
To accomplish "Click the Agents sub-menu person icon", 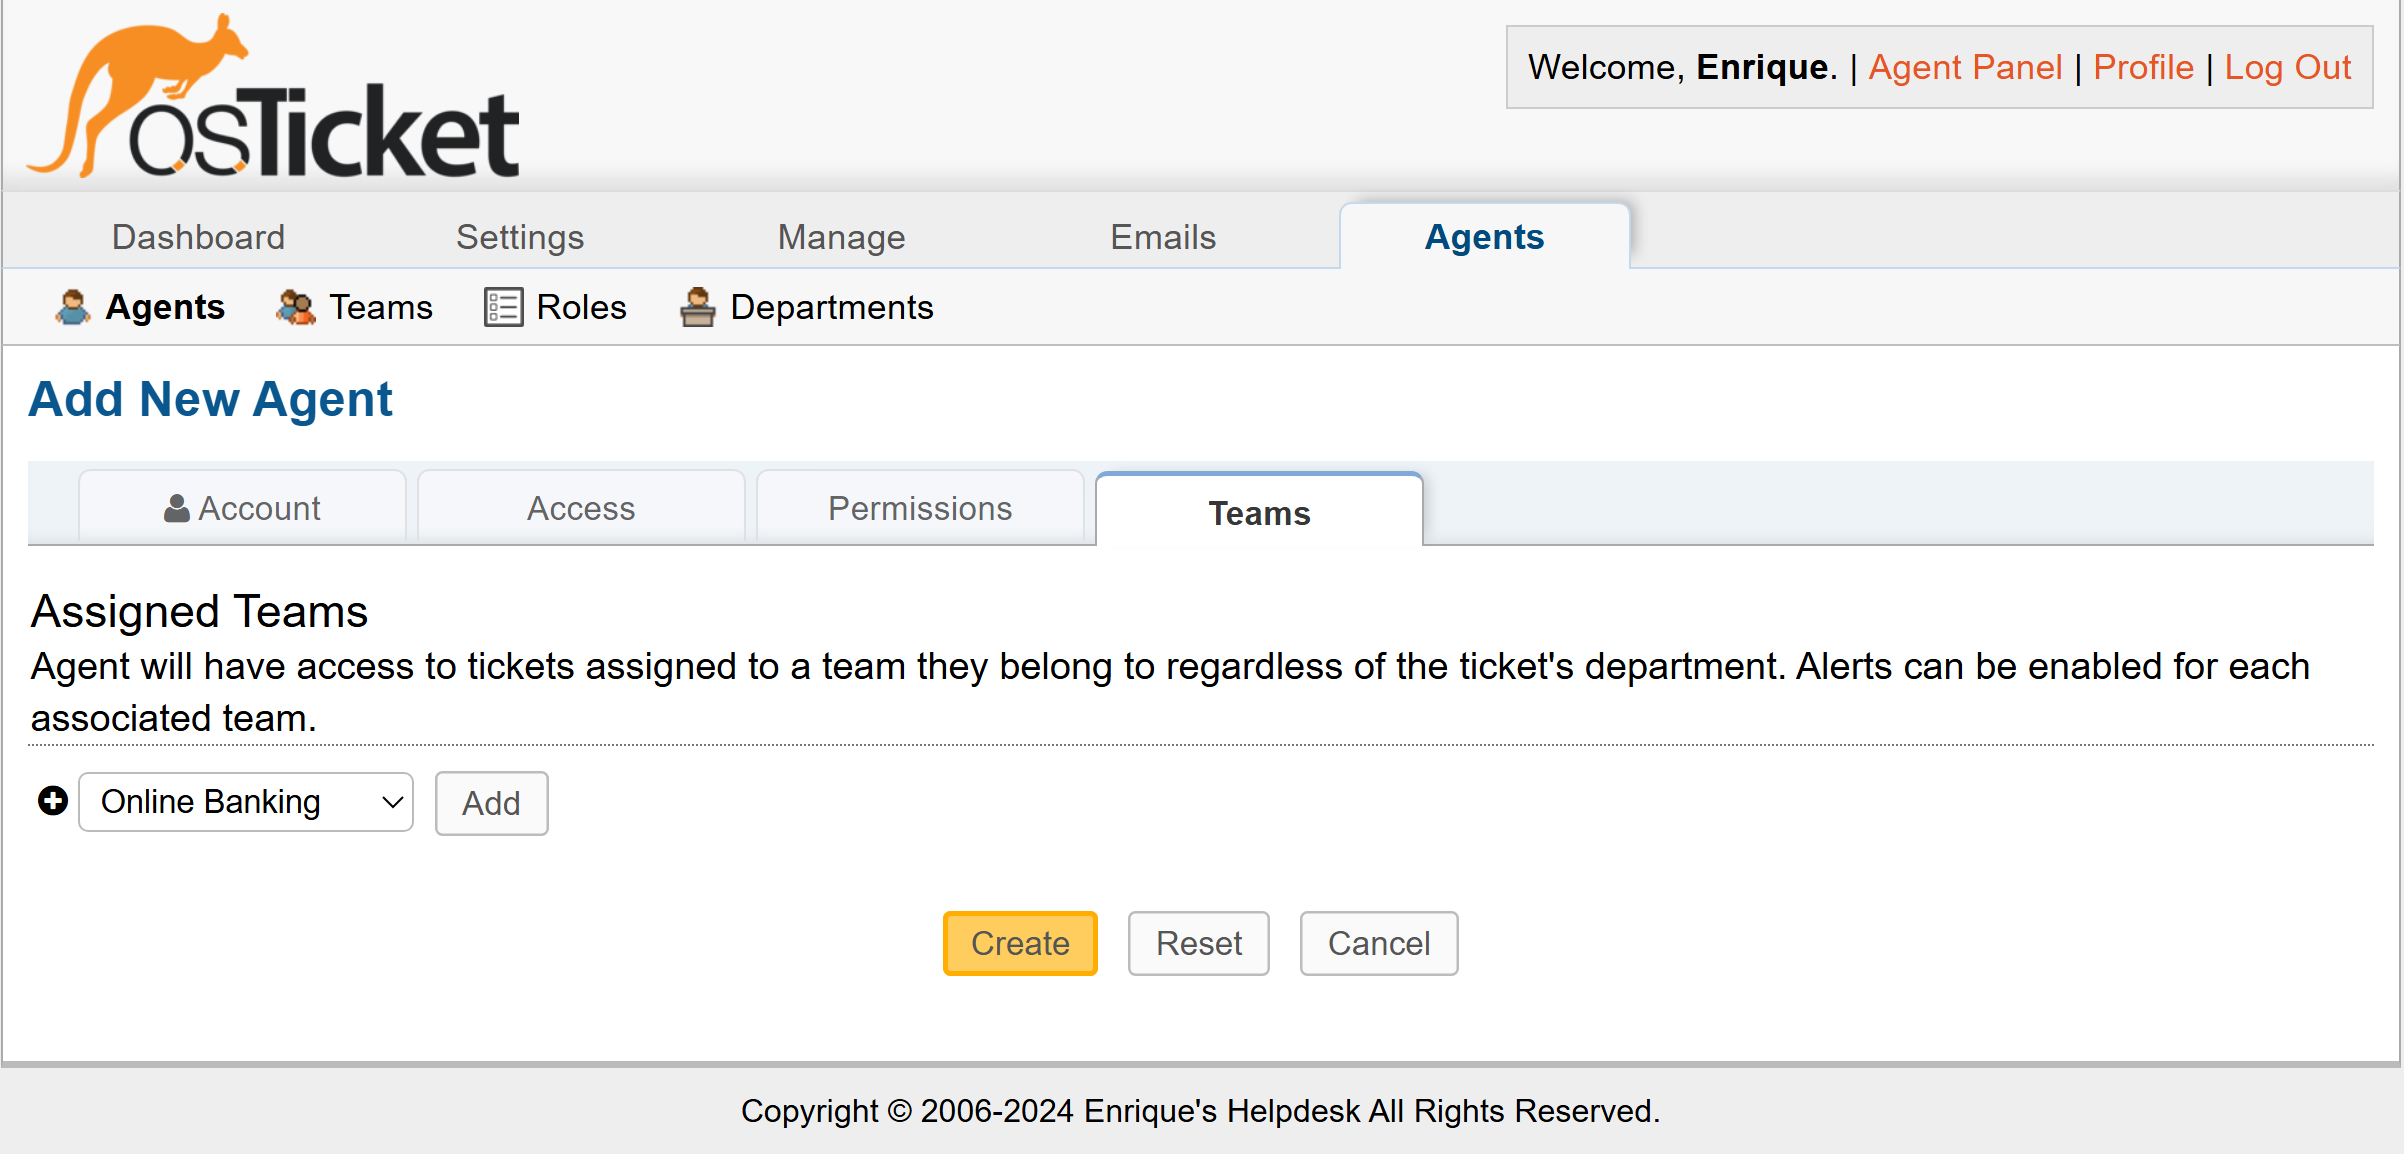I will click(x=72, y=307).
